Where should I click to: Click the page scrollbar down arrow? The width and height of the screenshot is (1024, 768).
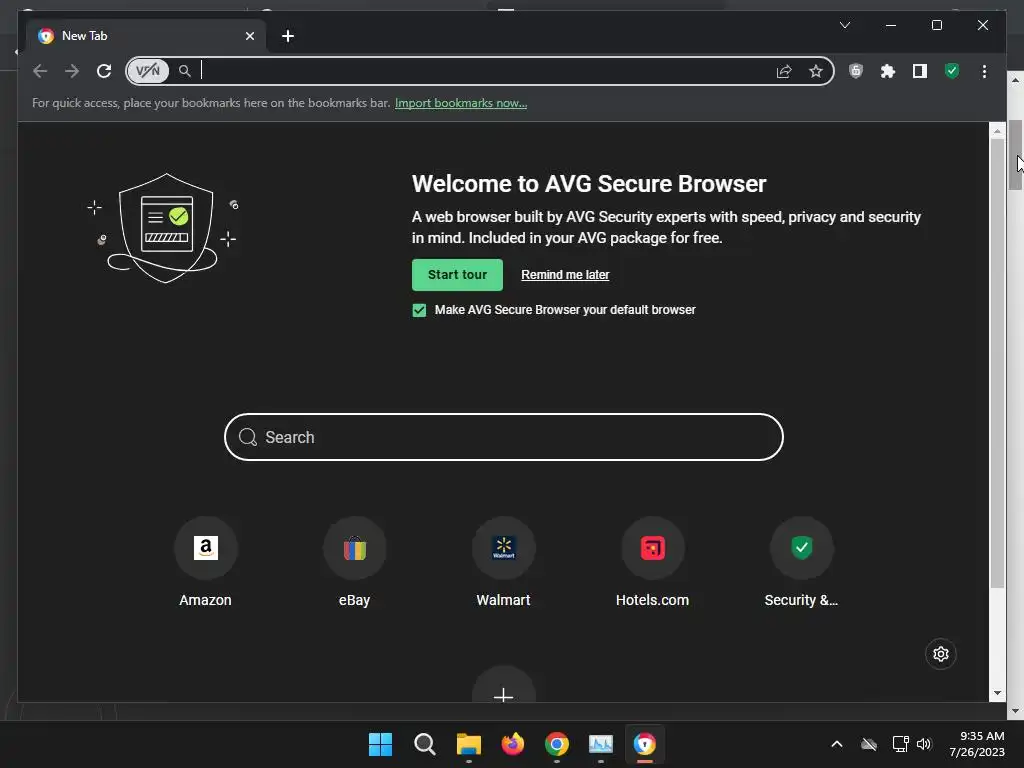coord(997,694)
